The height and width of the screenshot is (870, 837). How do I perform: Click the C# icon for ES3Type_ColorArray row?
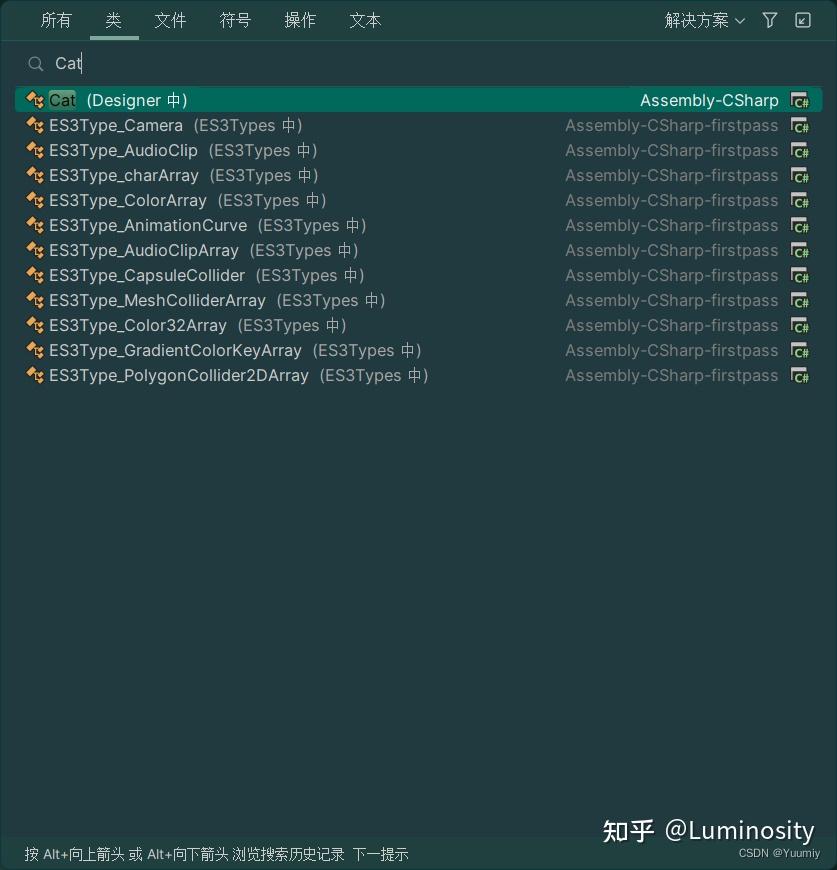pos(799,200)
